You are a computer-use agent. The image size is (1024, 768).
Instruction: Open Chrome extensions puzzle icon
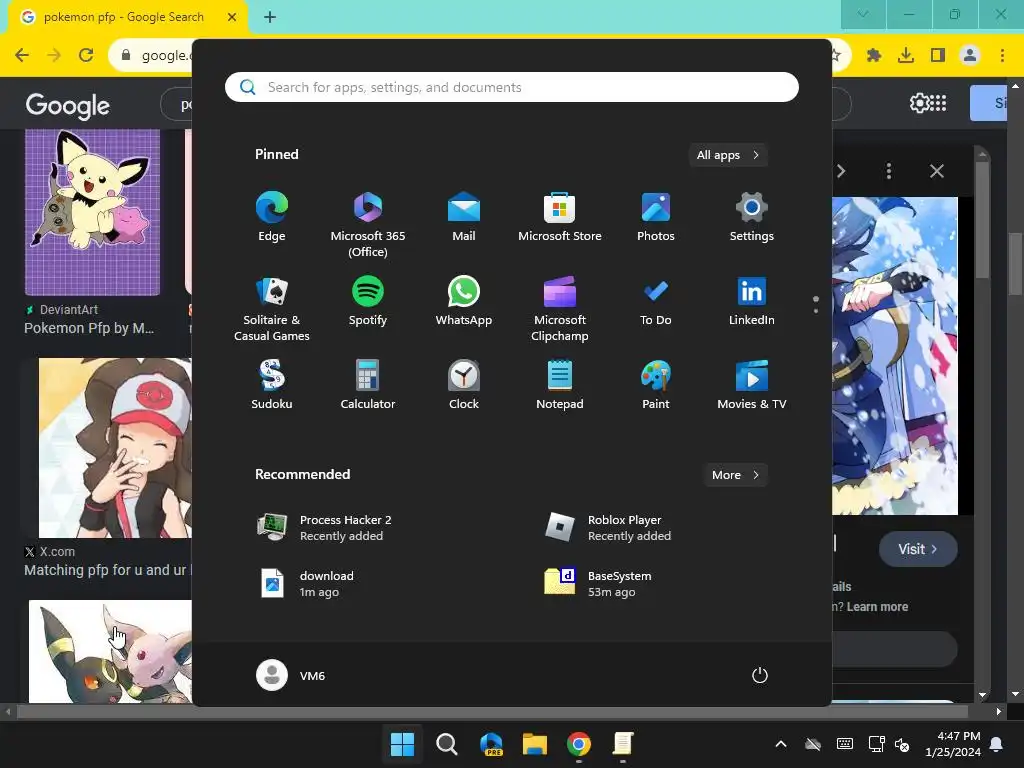tap(874, 55)
